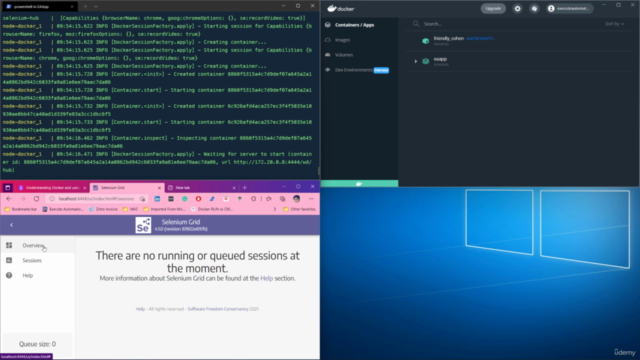Image resolution: width=640 pixels, height=360 pixels.
Task: Click the friendly_cohen container icon
Action: pos(426,40)
